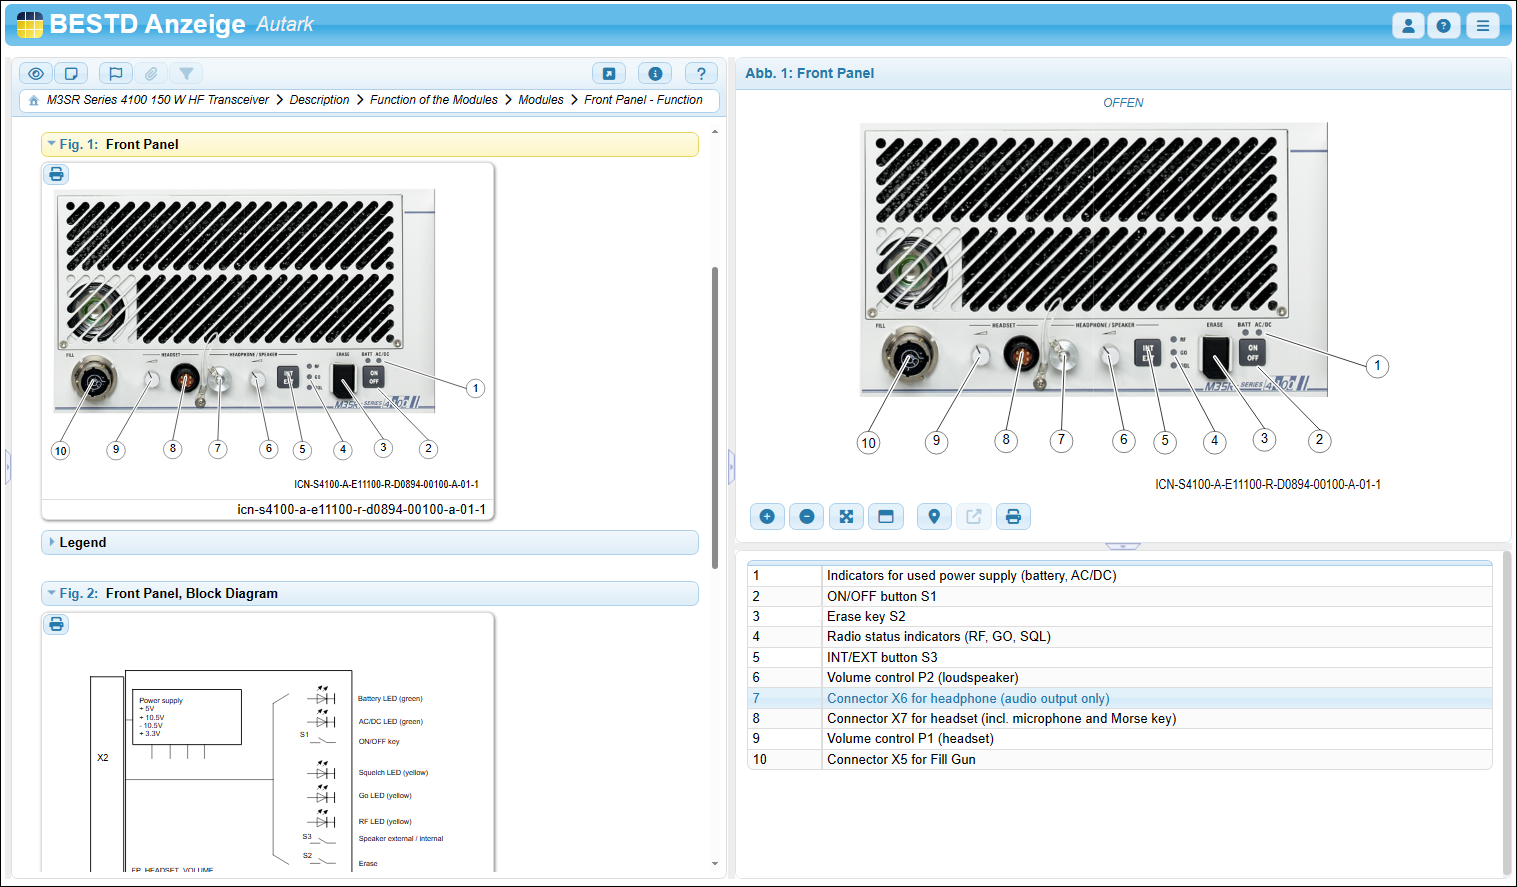Collapse Fig. 1 Front Panel section
The height and width of the screenshot is (887, 1517).
point(52,144)
